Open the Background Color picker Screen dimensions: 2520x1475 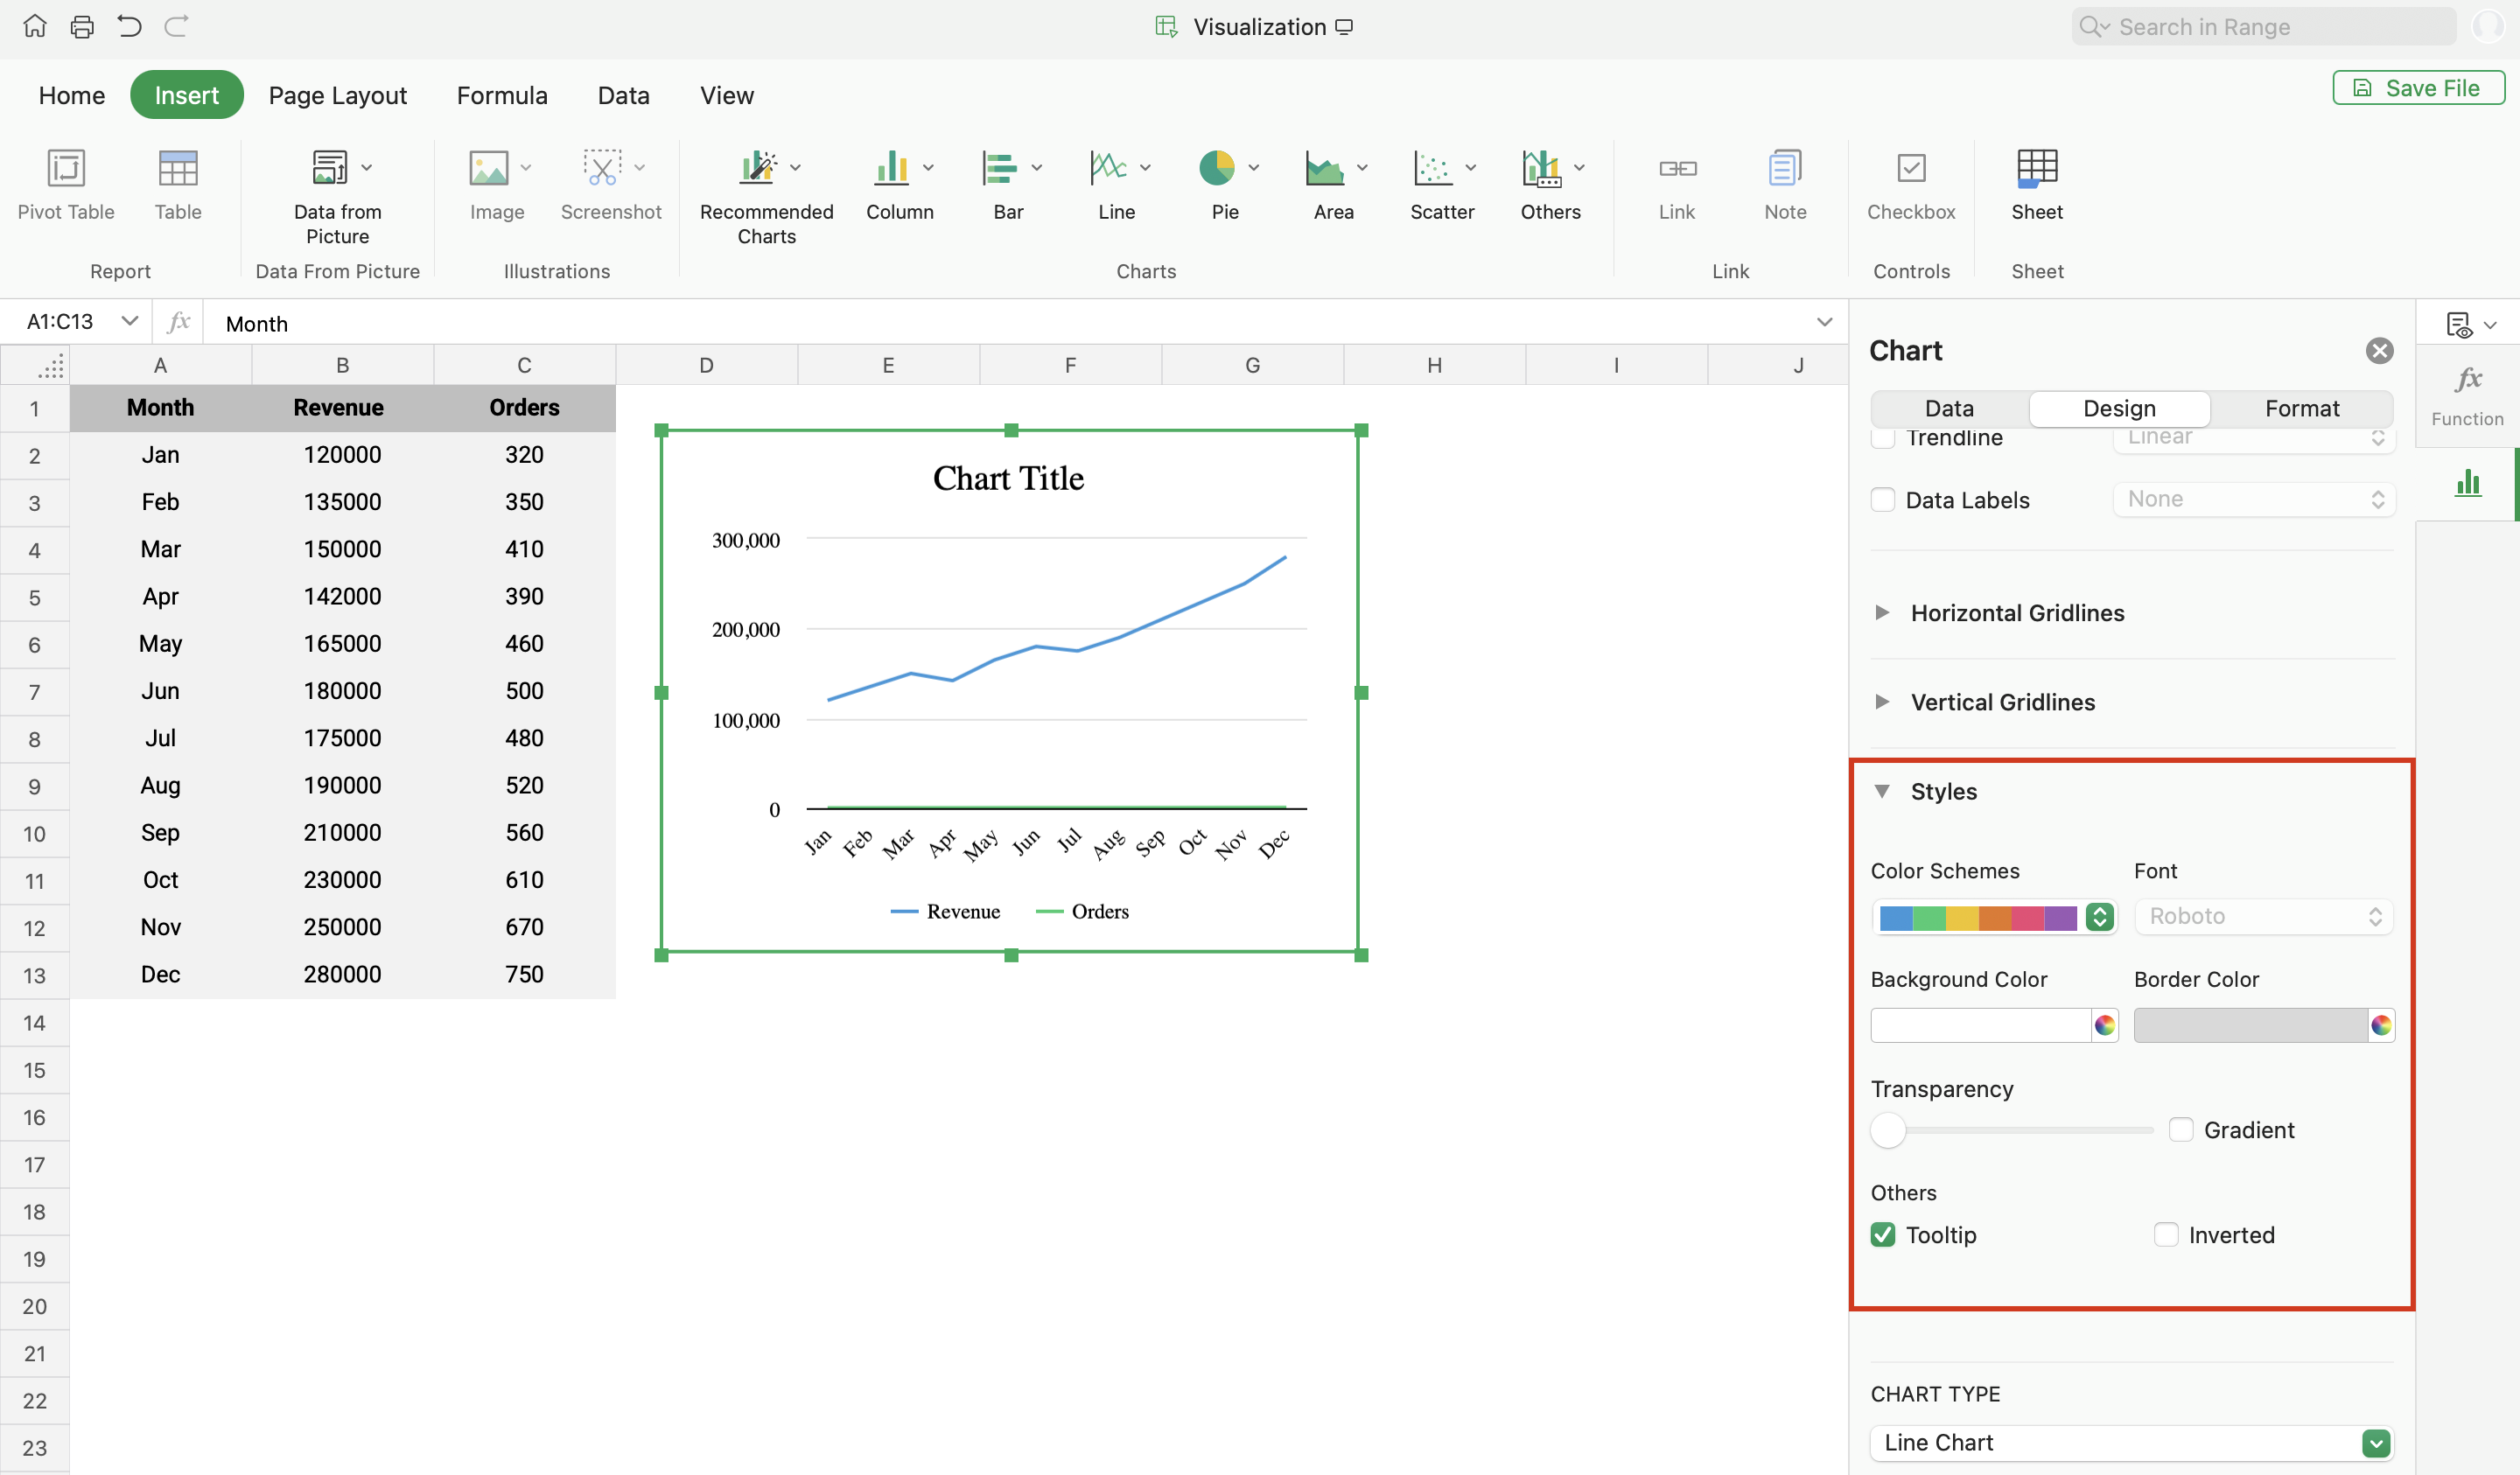coord(2105,1025)
